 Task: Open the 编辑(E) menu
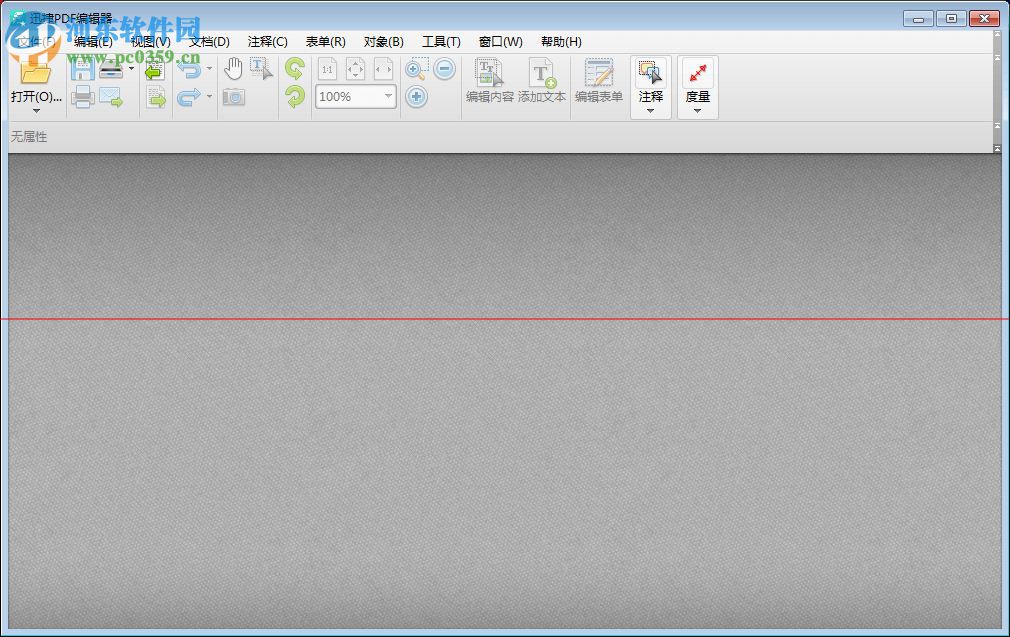[x=93, y=42]
